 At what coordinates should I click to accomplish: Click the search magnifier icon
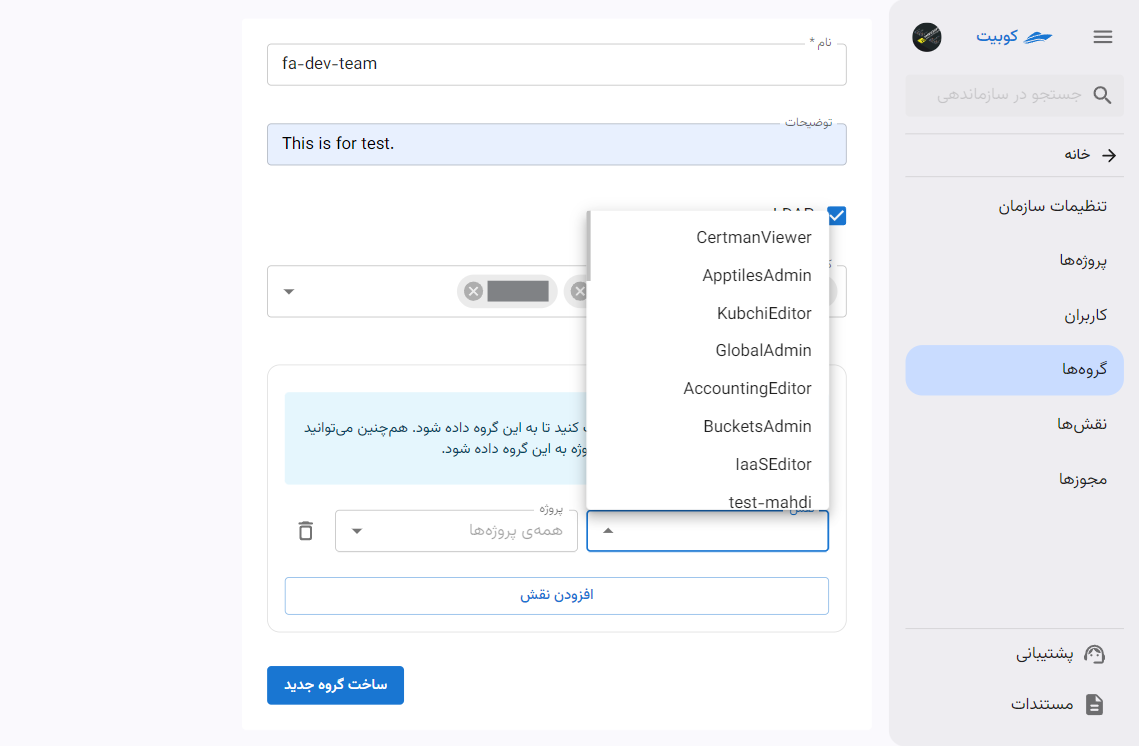(x=1102, y=95)
